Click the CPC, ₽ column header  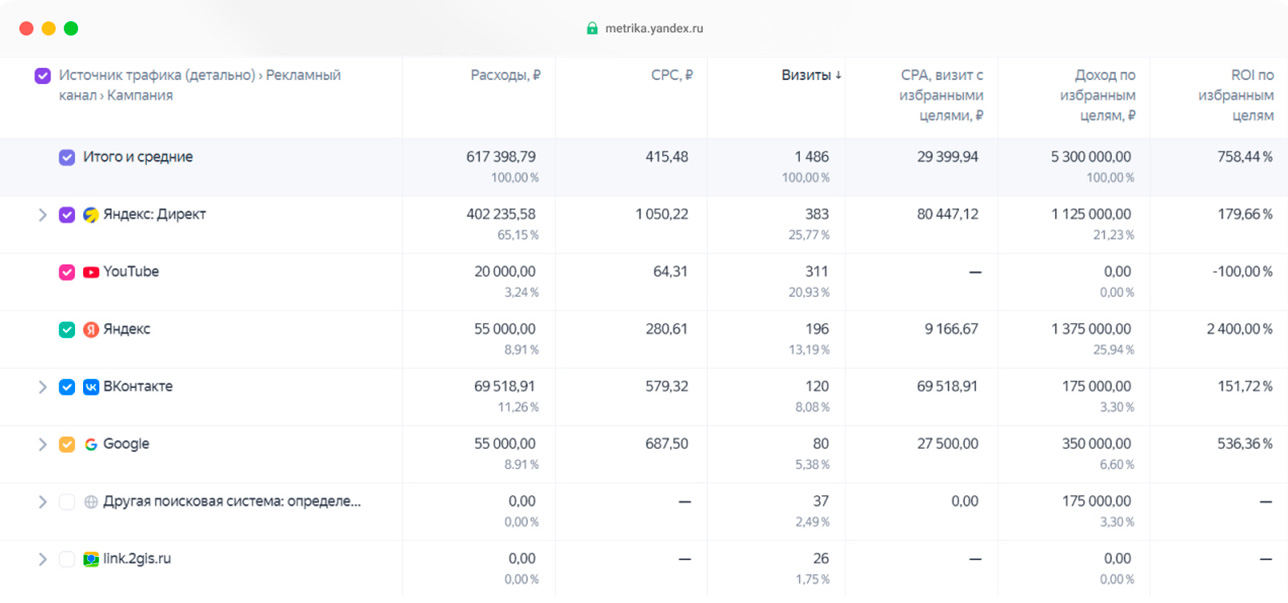coord(672,75)
